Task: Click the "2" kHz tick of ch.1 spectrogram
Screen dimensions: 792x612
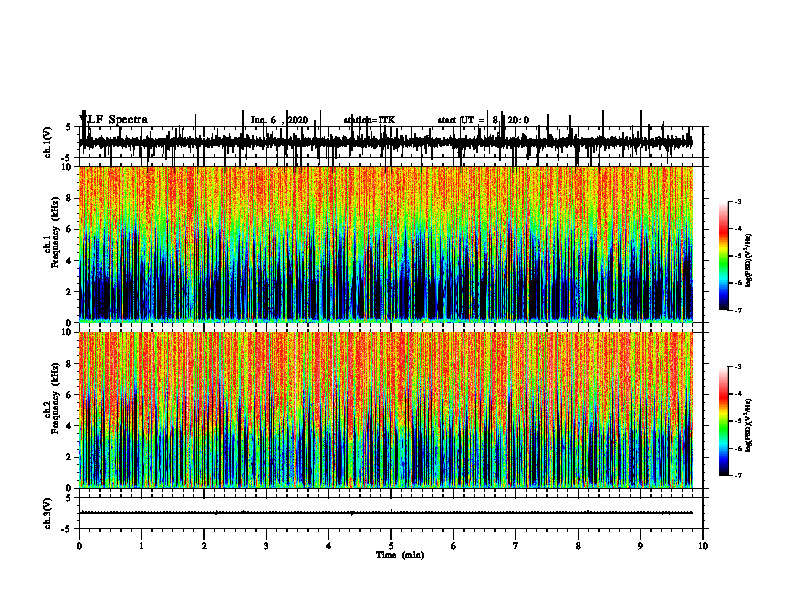Action: point(70,292)
